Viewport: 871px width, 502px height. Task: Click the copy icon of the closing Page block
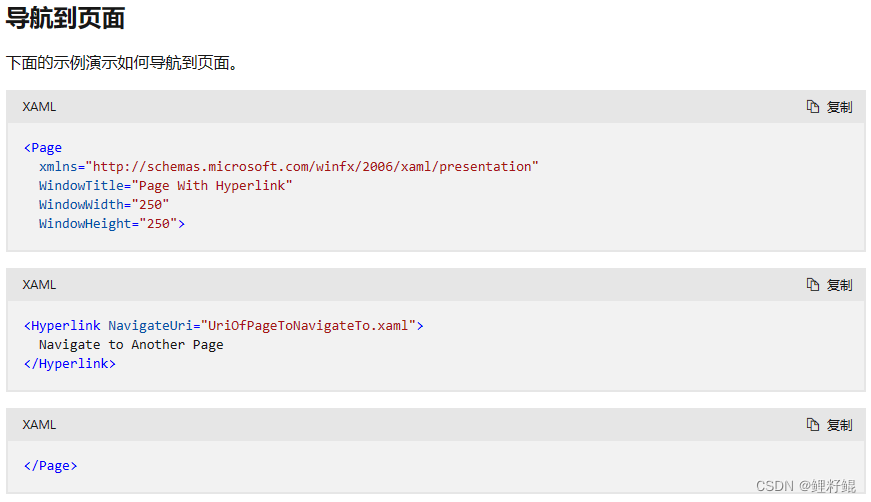click(x=813, y=425)
